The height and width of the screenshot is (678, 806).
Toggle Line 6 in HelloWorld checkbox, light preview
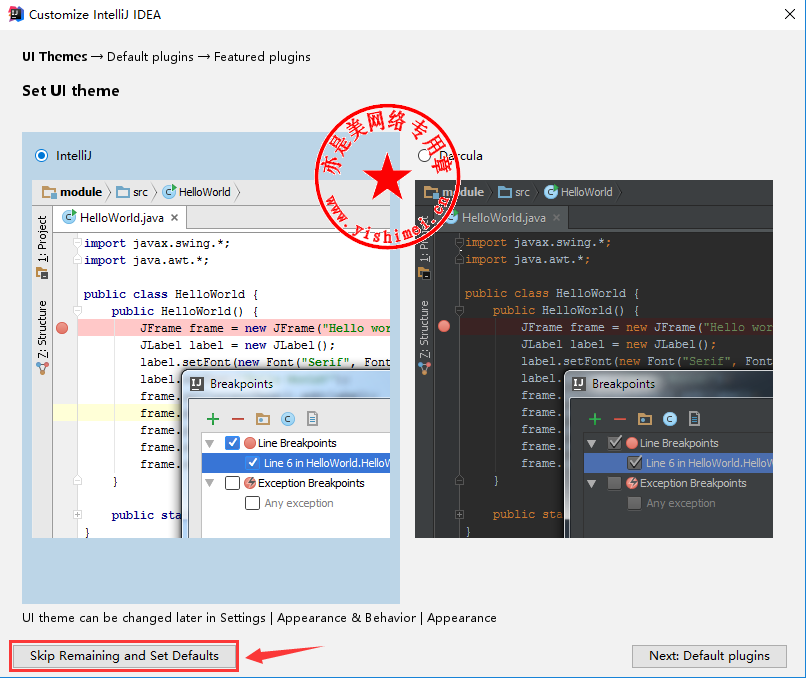point(252,463)
